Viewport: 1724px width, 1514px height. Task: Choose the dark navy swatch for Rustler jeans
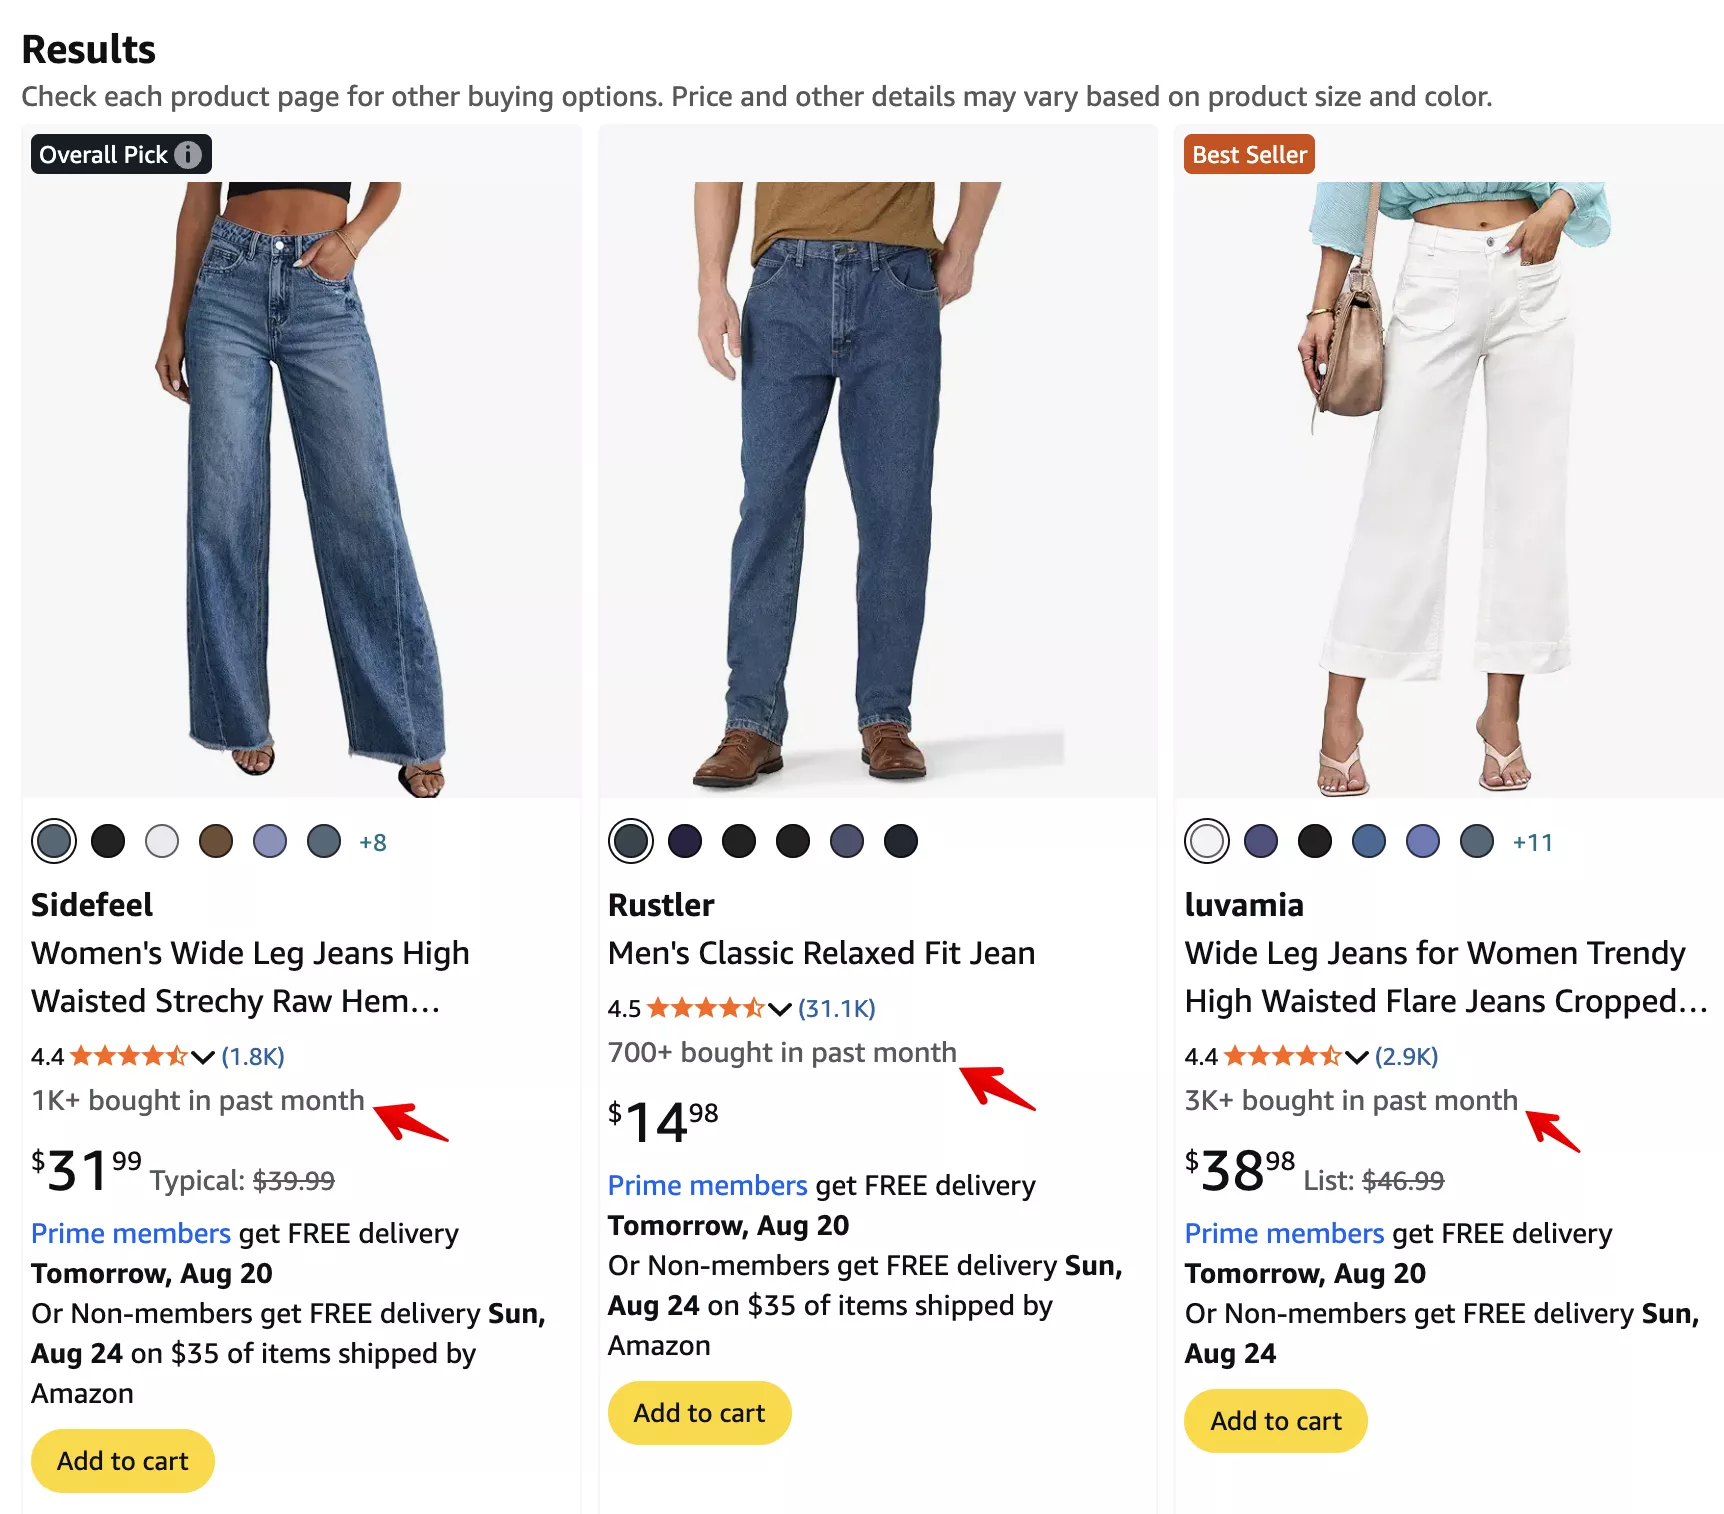click(685, 842)
